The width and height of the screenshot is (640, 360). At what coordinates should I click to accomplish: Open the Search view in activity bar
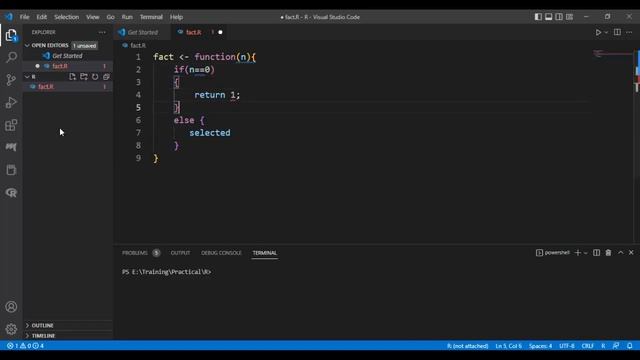click(11, 57)
